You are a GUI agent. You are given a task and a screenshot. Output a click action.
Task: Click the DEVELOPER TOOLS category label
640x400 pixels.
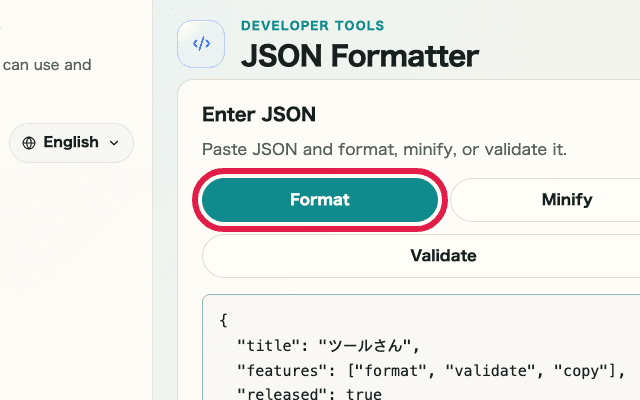coord(313,26)
